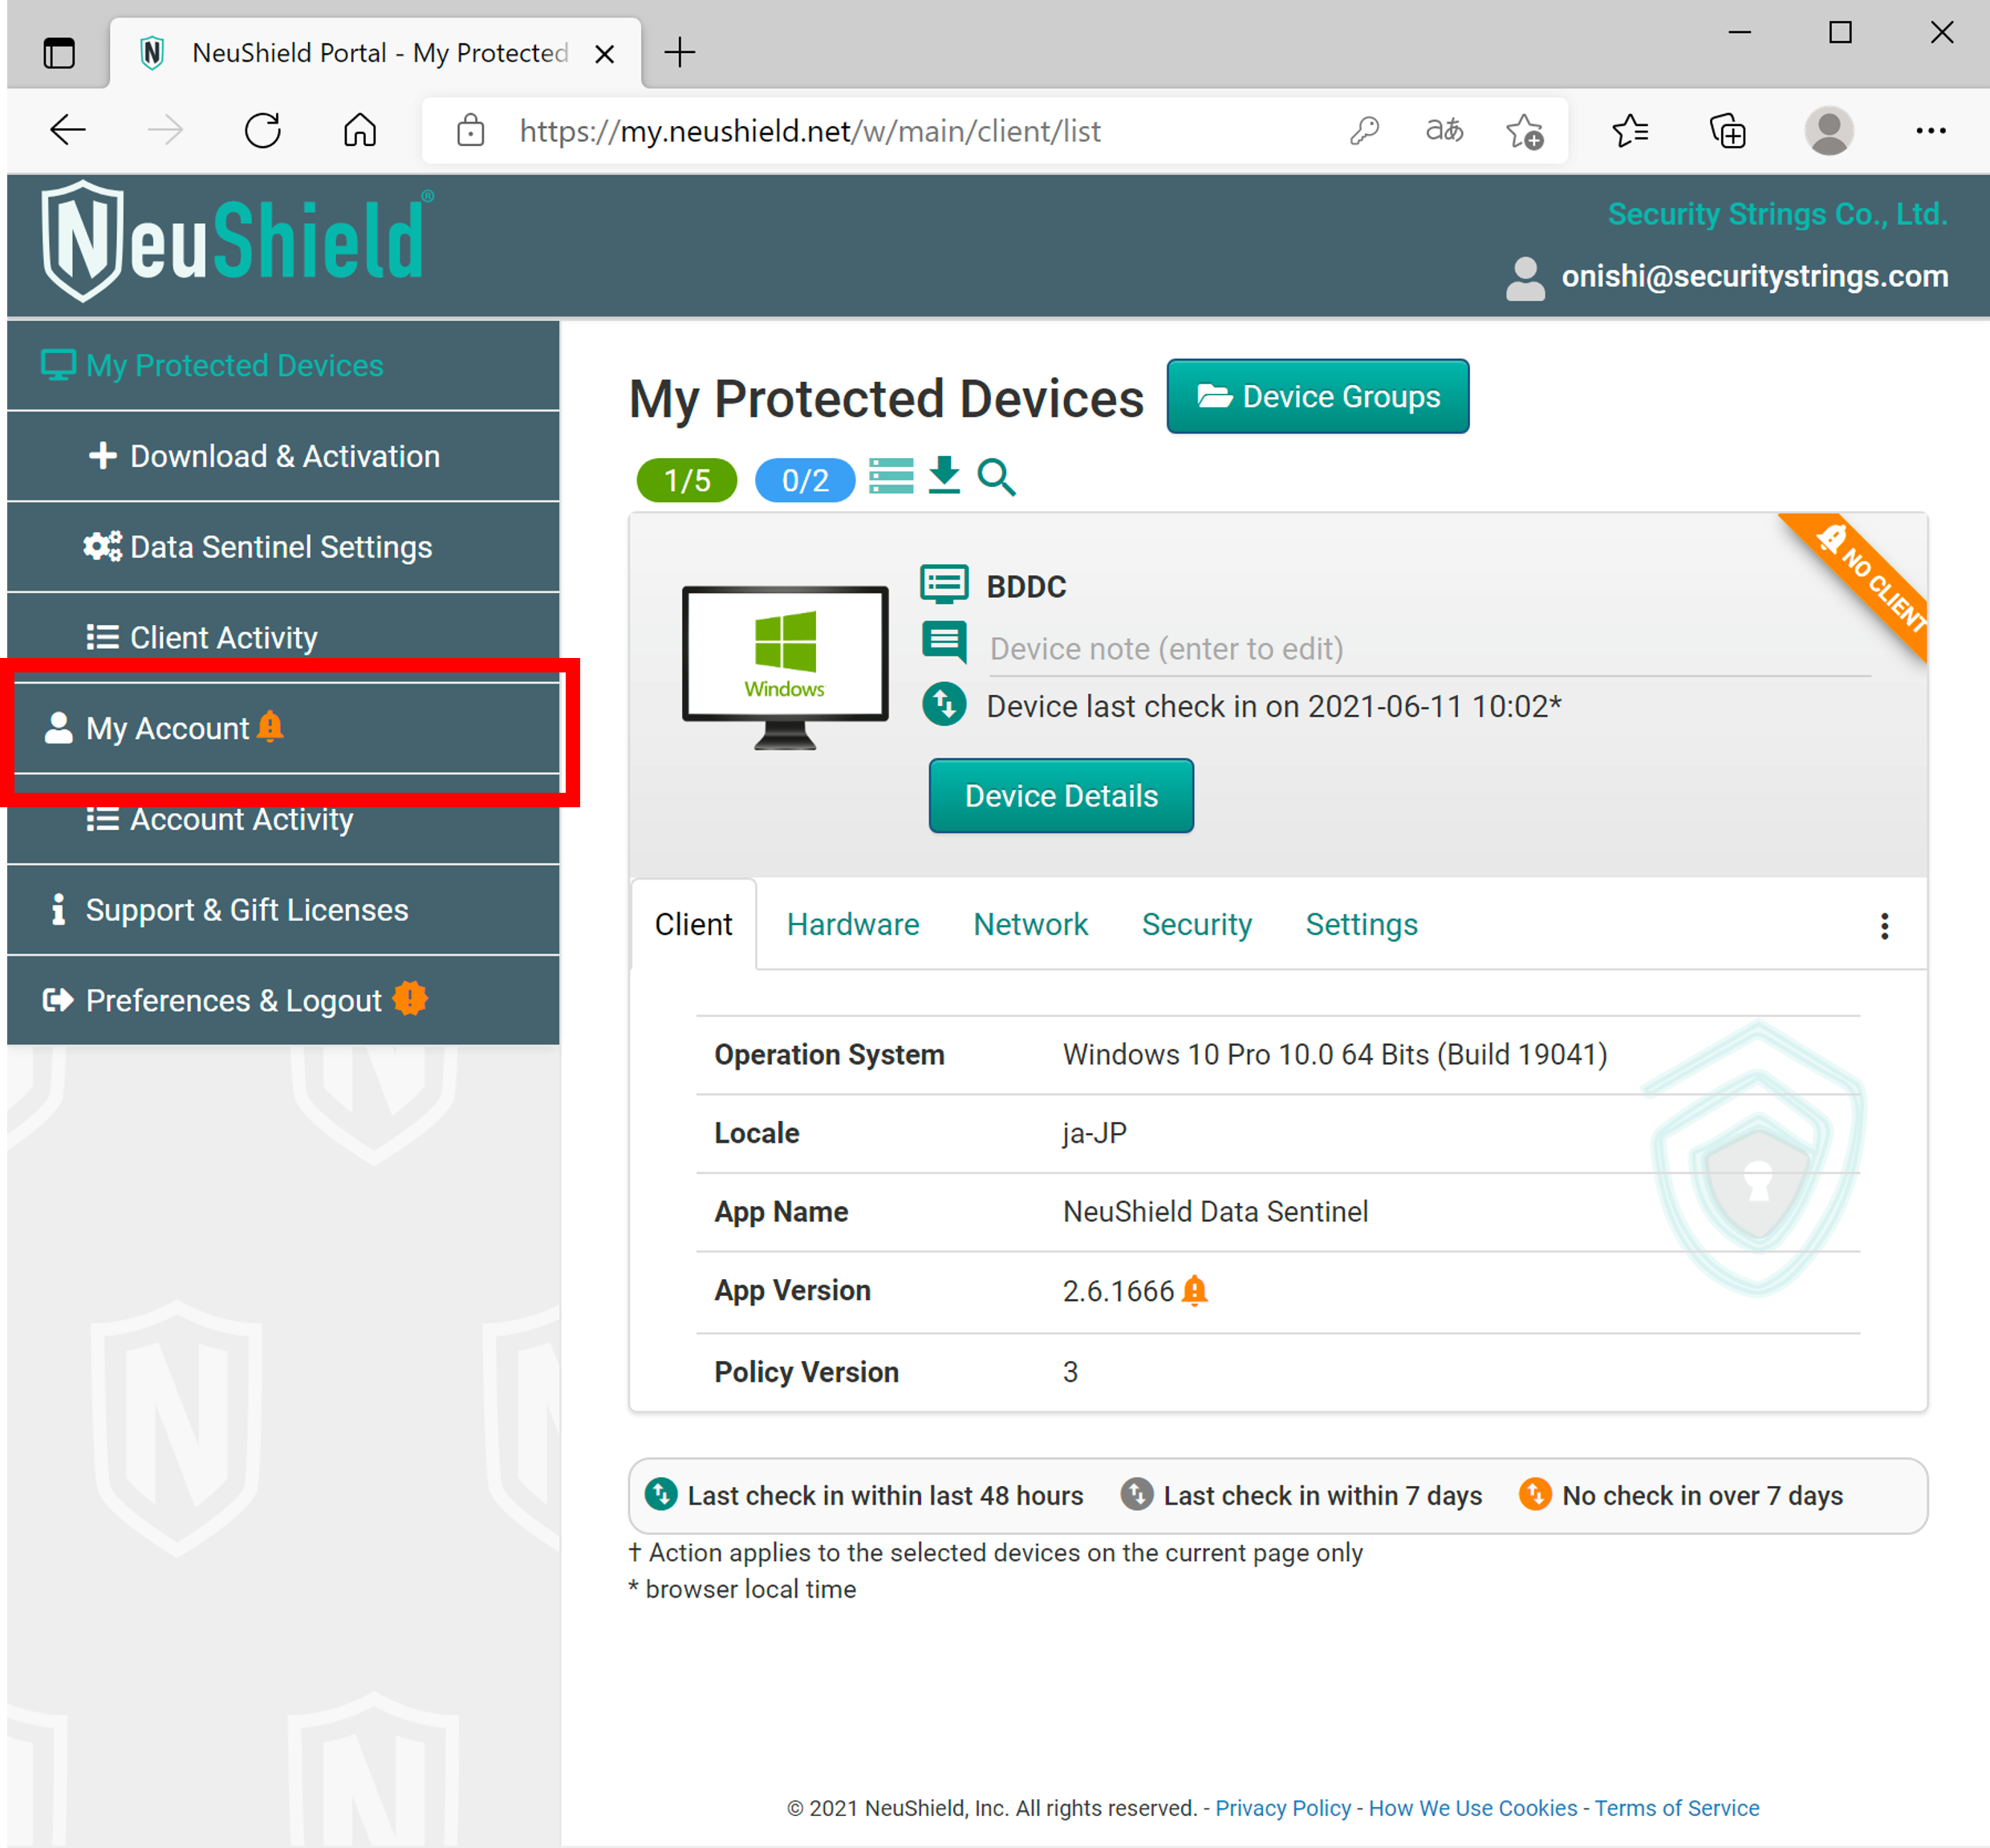The height and width of the screenshot is (1848, 1990).
Task: Click the onishi@securitystrings.com user name
Action: (1754, 276)
